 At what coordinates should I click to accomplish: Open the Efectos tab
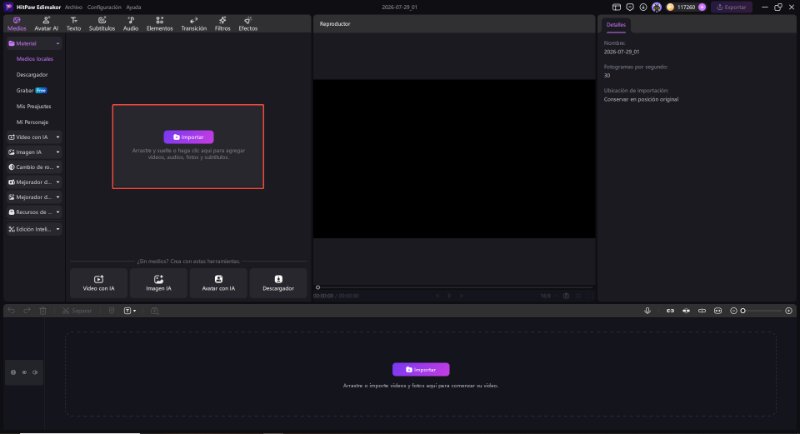(248, 23)
